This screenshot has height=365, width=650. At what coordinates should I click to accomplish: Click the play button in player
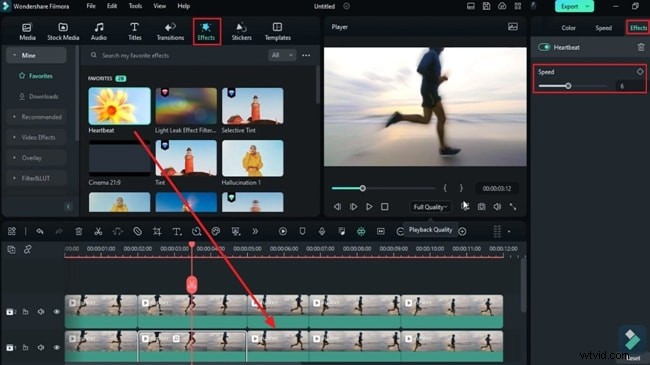[369, 207]
